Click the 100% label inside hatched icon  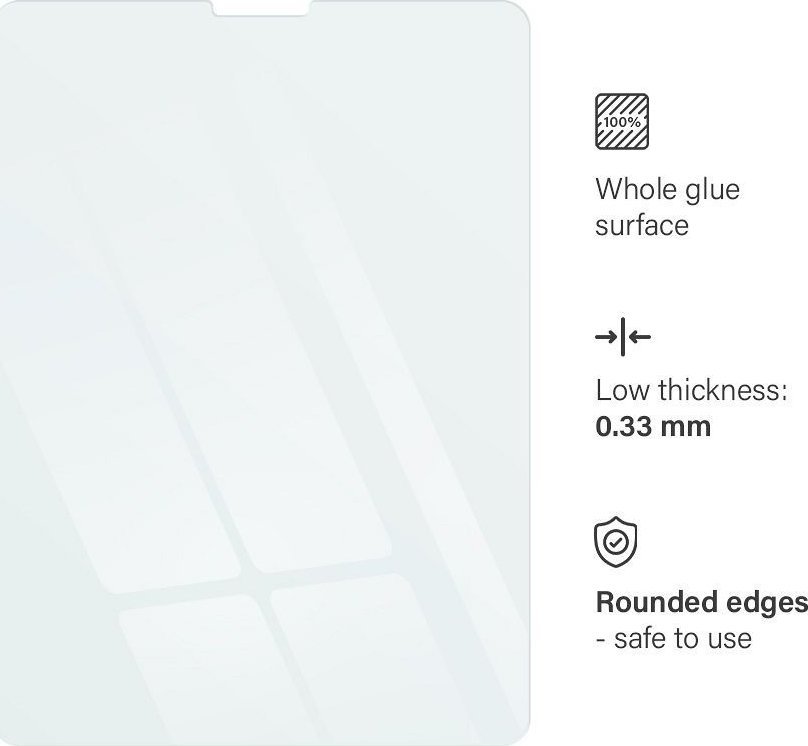[x=622, y=123]
